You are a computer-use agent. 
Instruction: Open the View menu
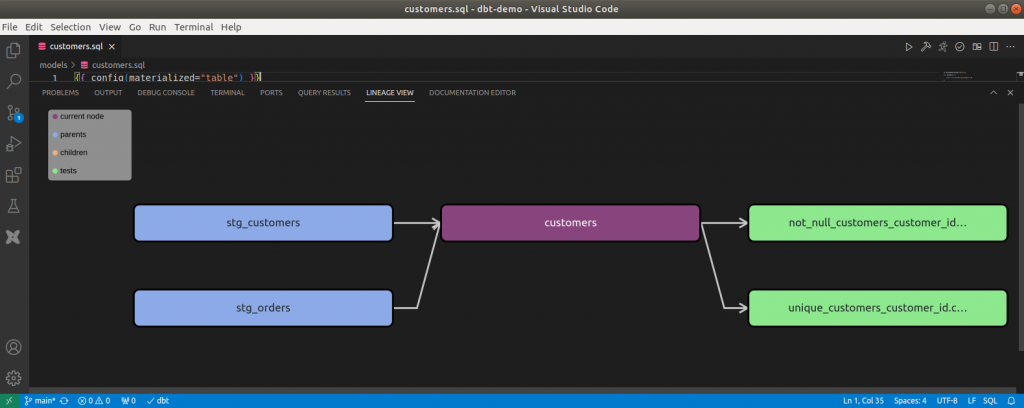[x=110, y=27]
